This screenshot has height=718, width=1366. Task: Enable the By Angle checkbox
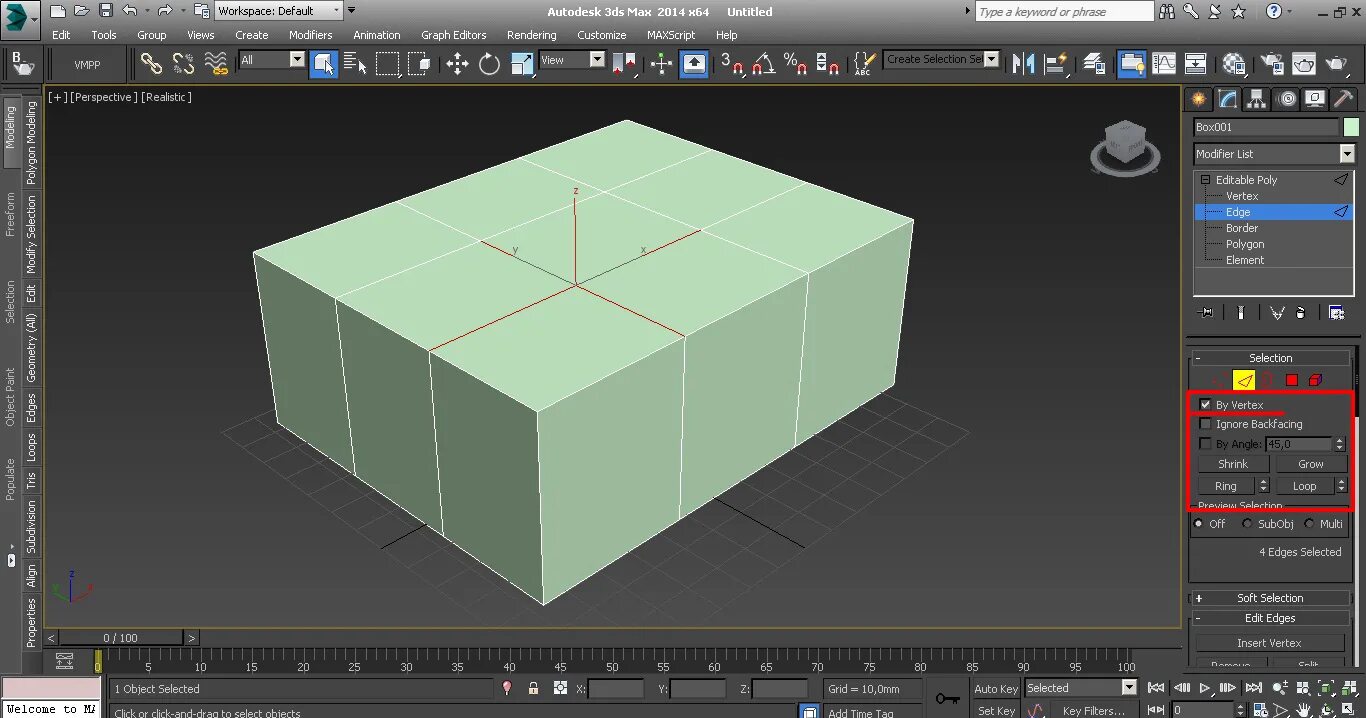(x=1205, y=444)
